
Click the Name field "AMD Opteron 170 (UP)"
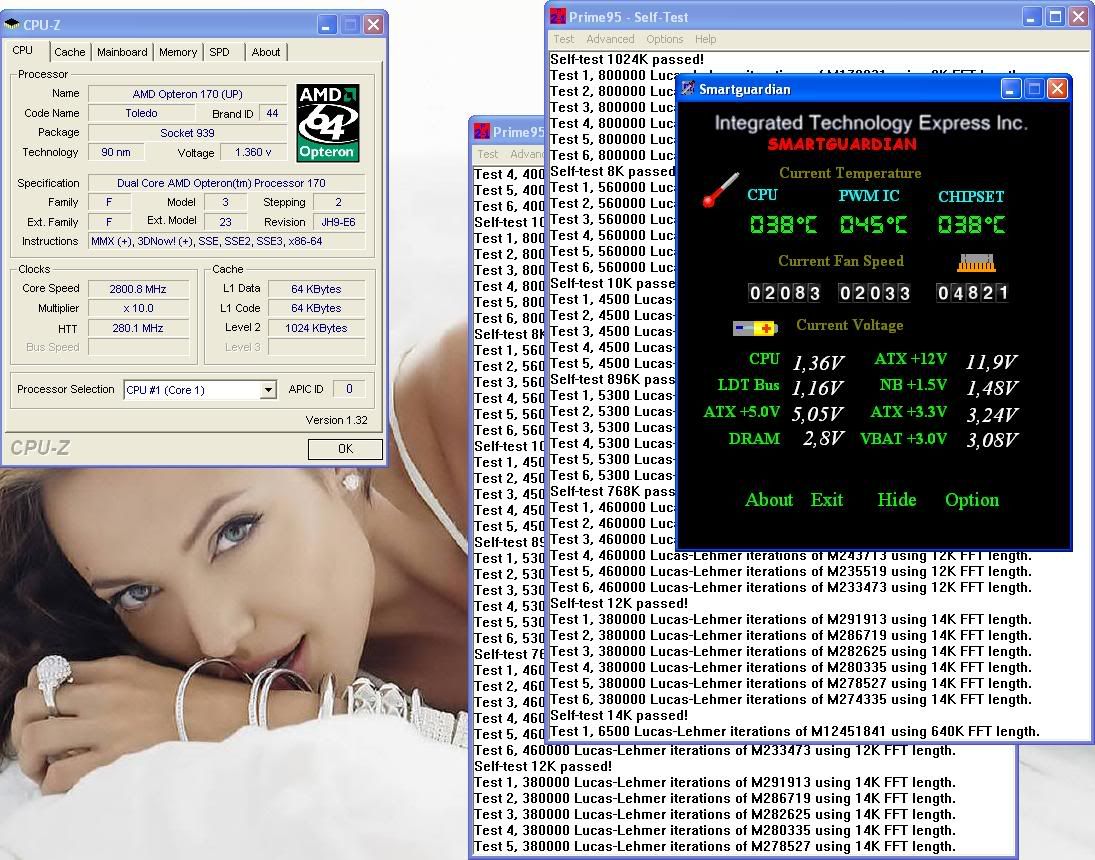[188, 94]
